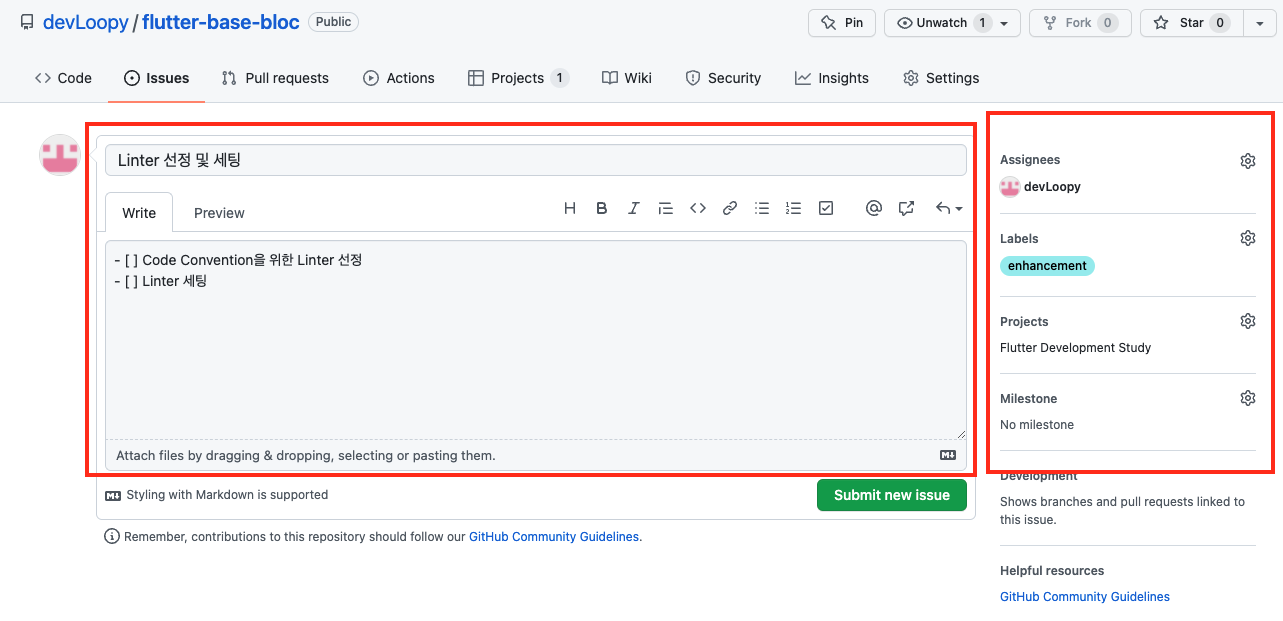This screenshot has width=1283, height=621.
Task: Edit Milestone with gear icon
Action: click(1248, 398)
